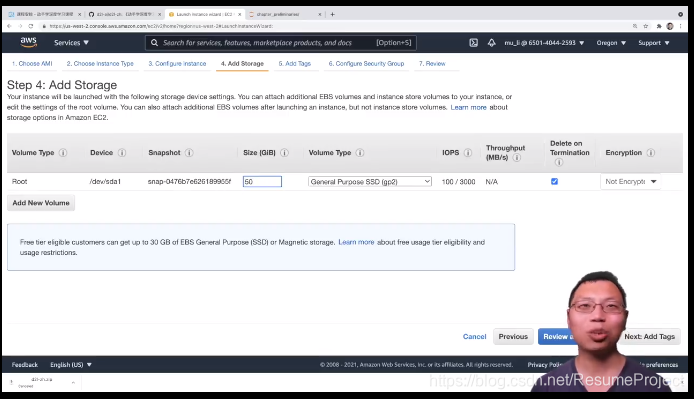This screenshot has height=399, width=694.
Task: Open English (US) language selector
Action: 71,365
